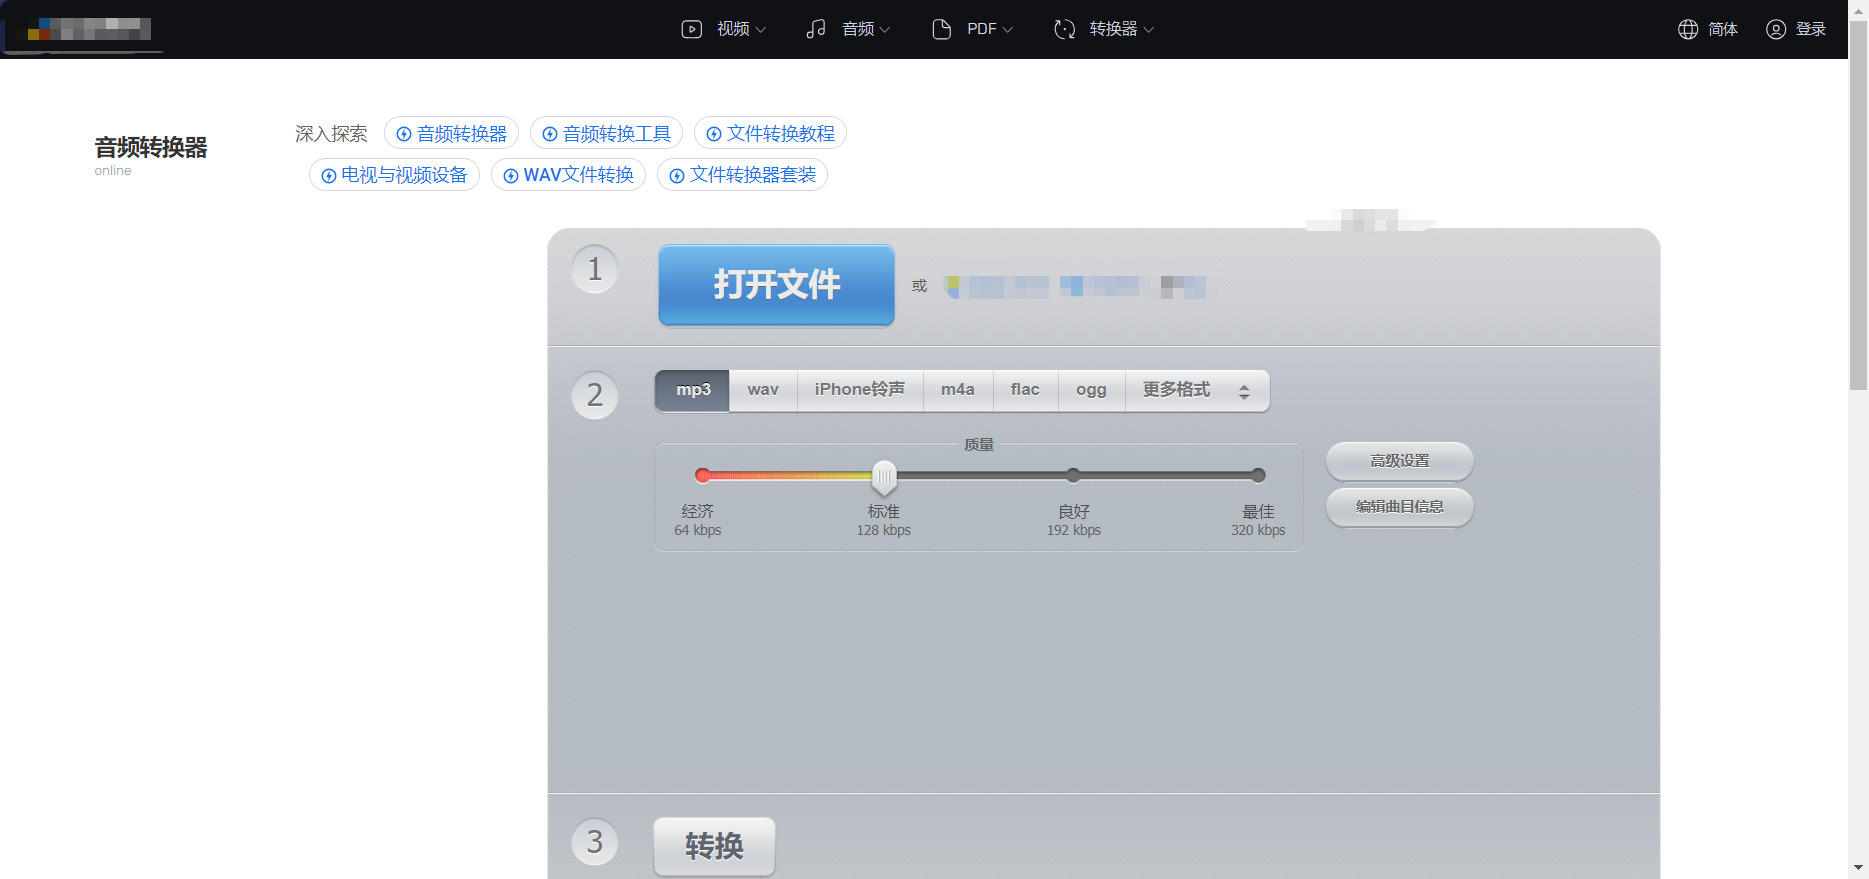Expand the 更多格式 format dropdown
Viewport: 1869px width, 879px height.
click(1197, 390)
